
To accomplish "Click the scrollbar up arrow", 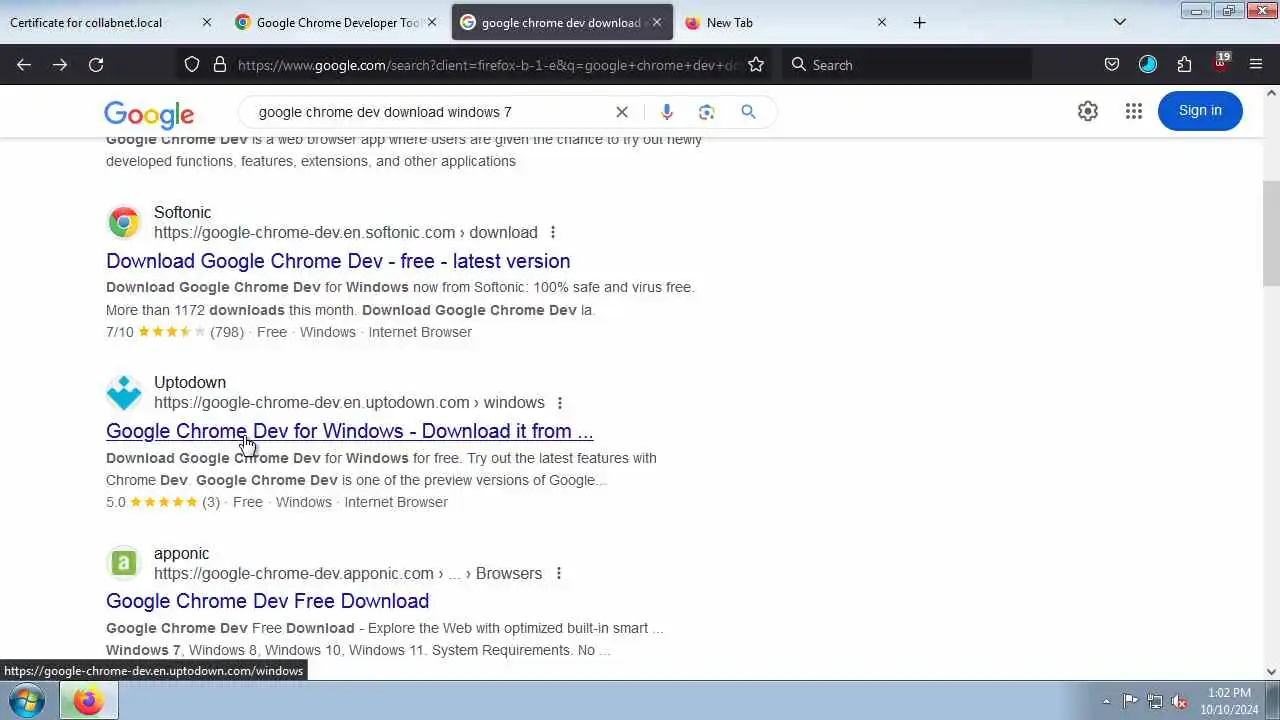I will (1271, 94).
